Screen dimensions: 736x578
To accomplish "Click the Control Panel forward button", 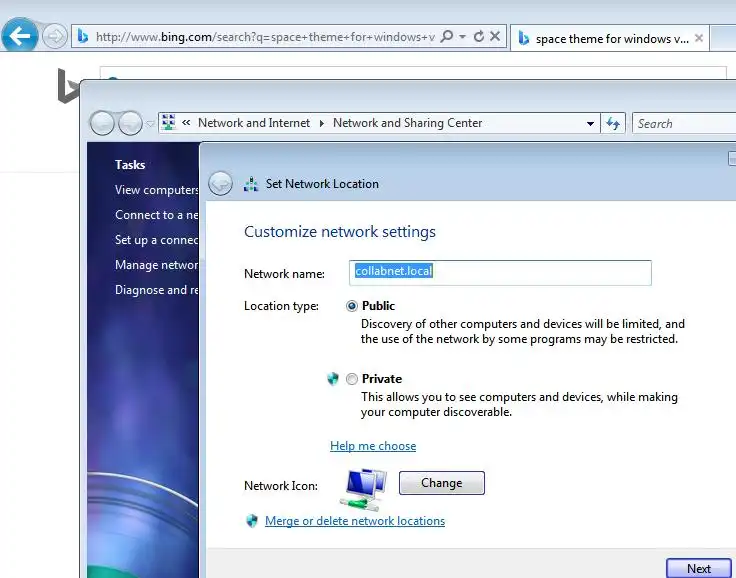I will [x=130, y=123].
